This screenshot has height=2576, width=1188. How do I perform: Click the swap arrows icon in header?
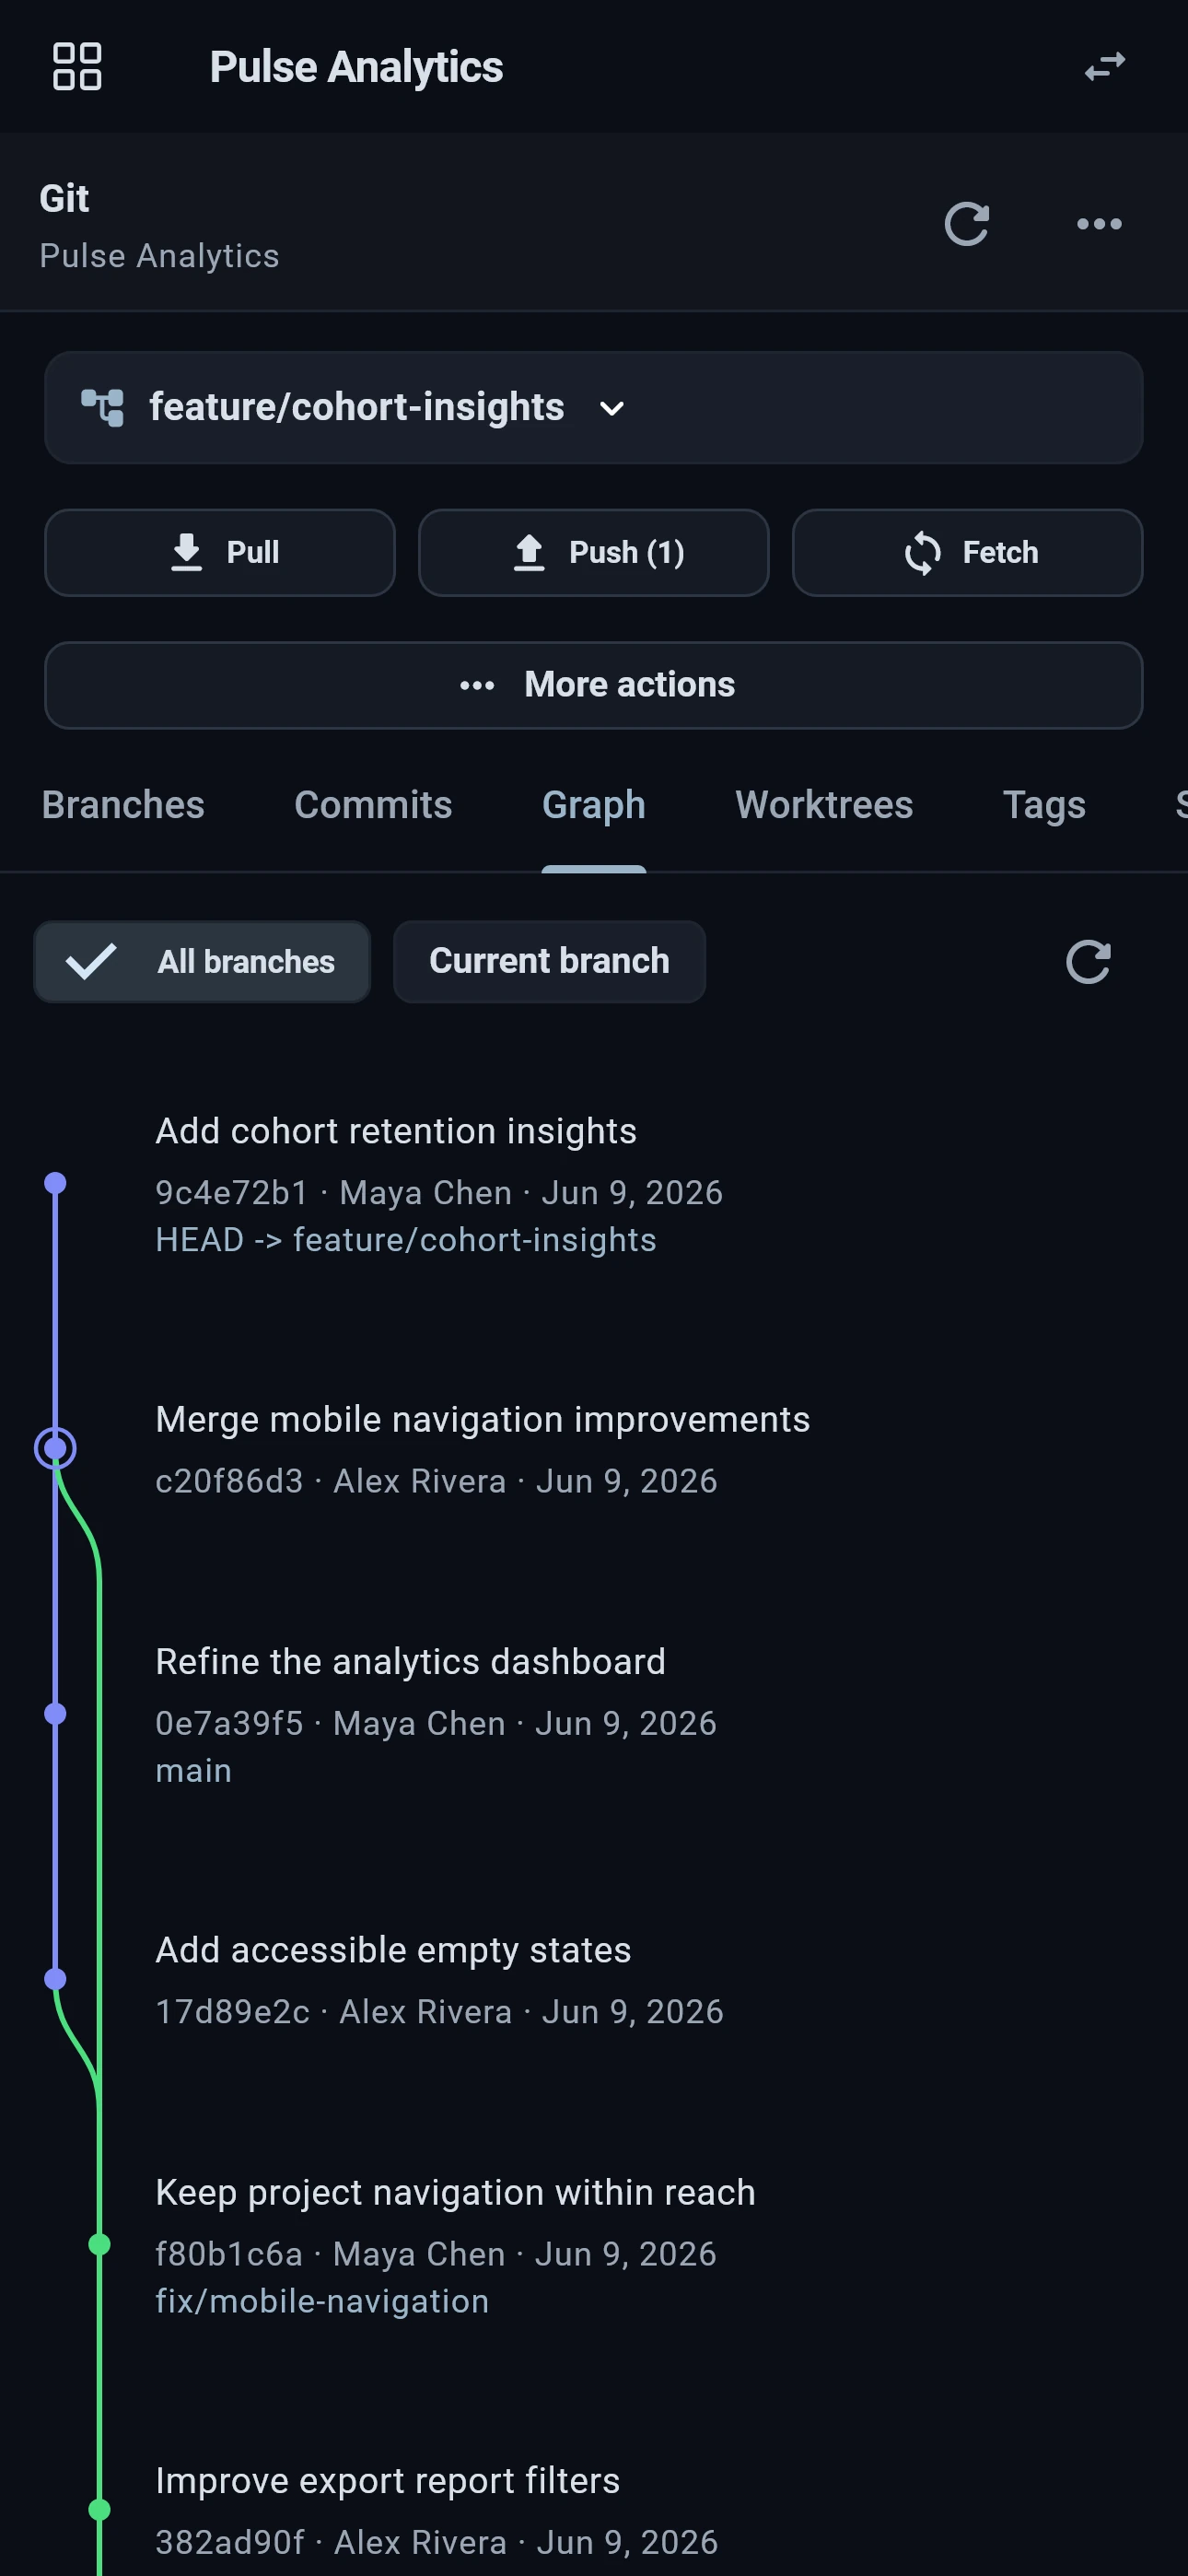pyautogui.click(x=1105, y=67)
